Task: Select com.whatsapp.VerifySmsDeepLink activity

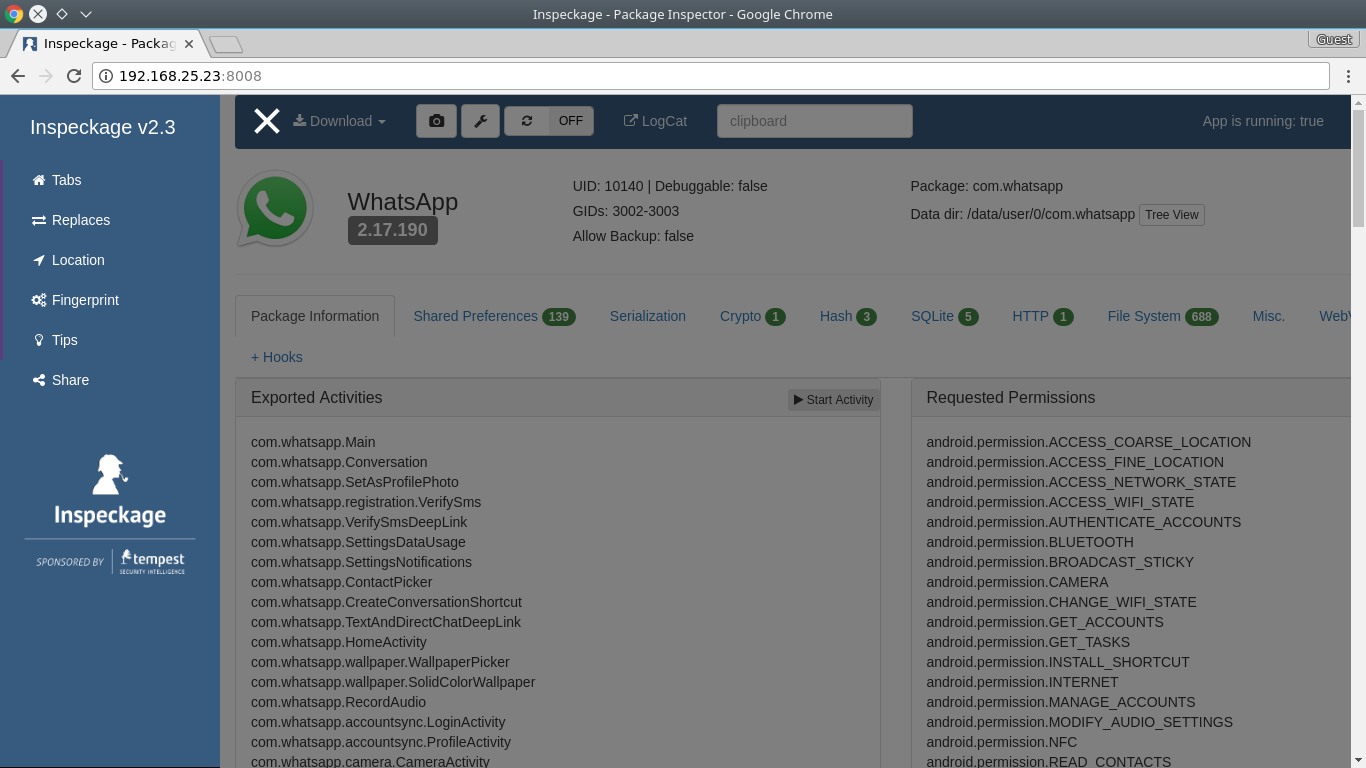Action: pos(359,522)
